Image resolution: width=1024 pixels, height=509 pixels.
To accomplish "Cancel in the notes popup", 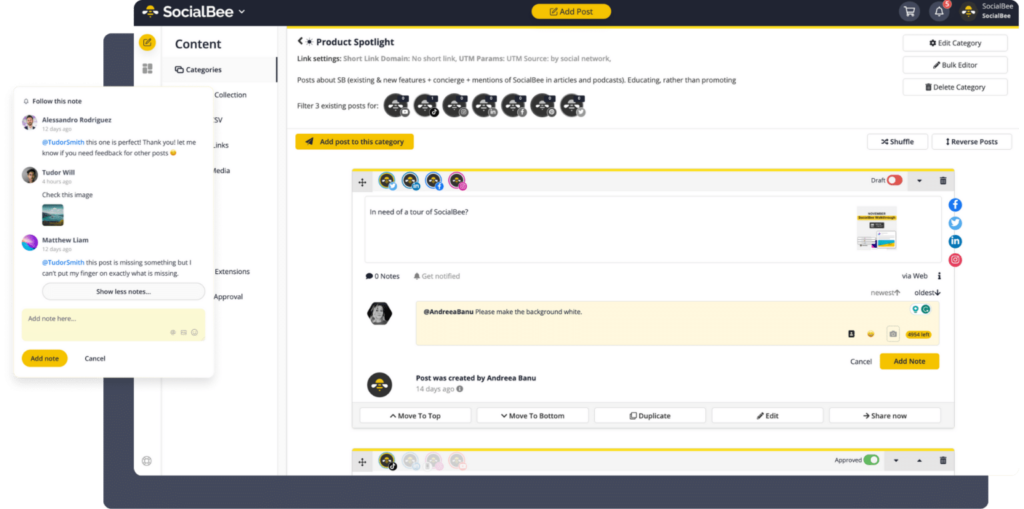I will (x=95, y=358).
